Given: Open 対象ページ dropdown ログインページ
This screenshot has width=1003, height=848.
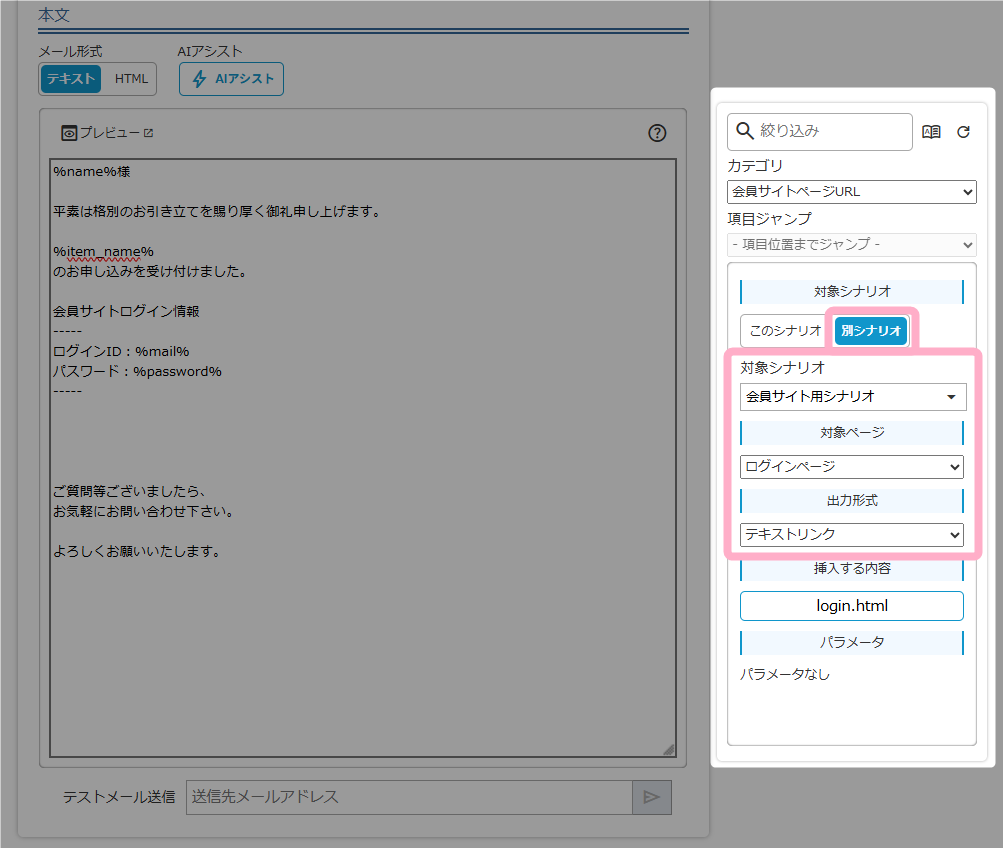Looking at the screenshot, I should click(x=851, y=466).
